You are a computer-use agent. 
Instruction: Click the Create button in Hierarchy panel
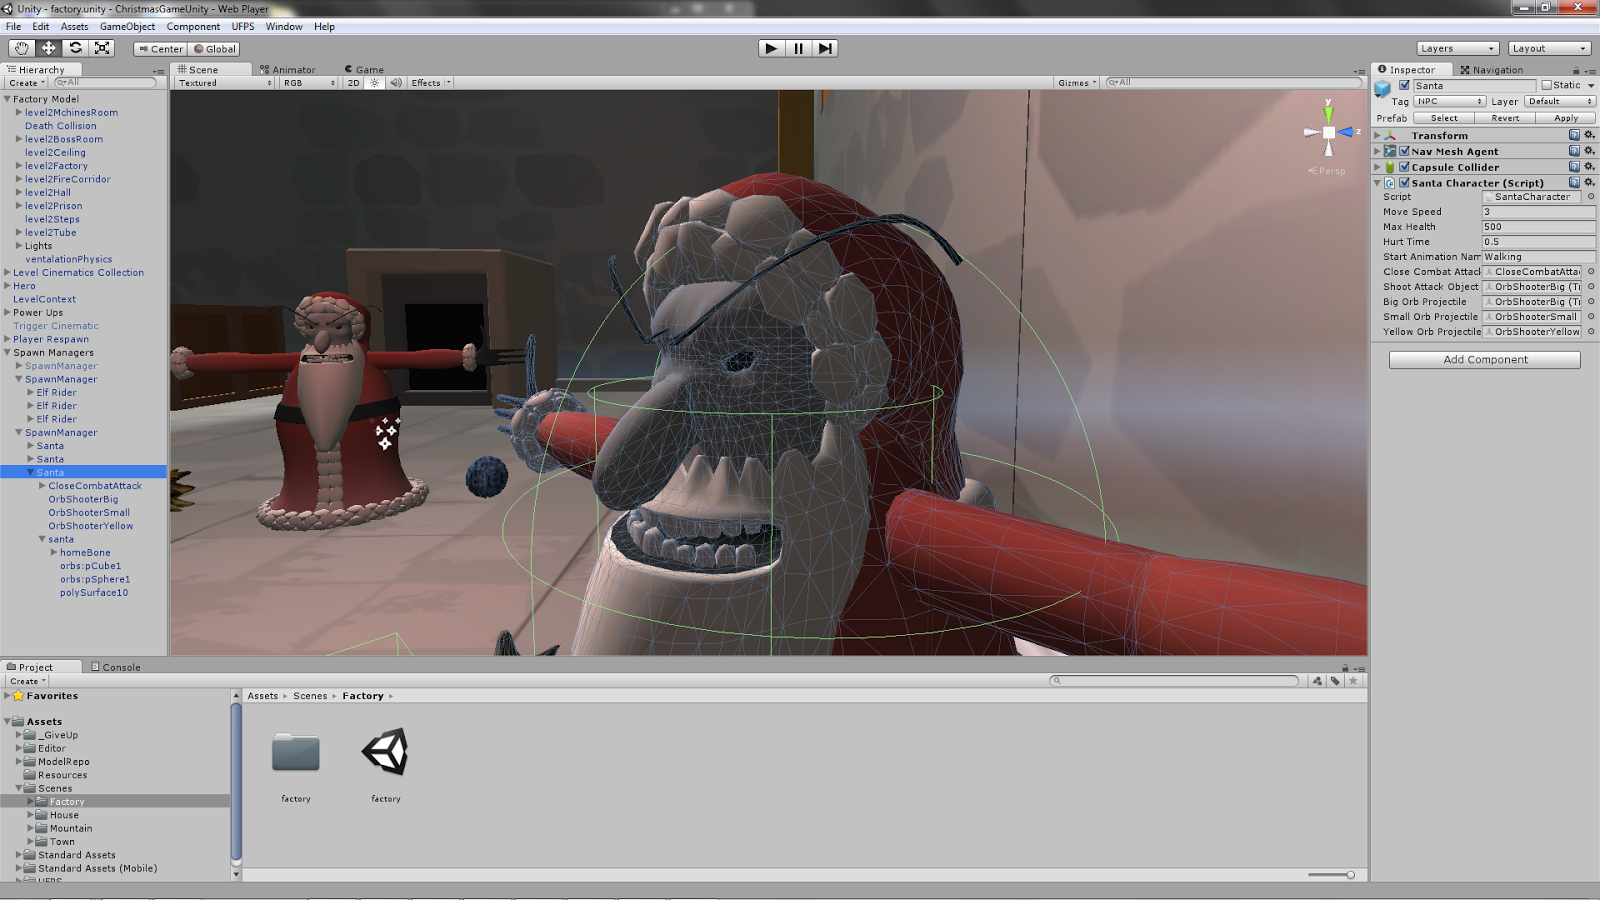click(27, 83)
